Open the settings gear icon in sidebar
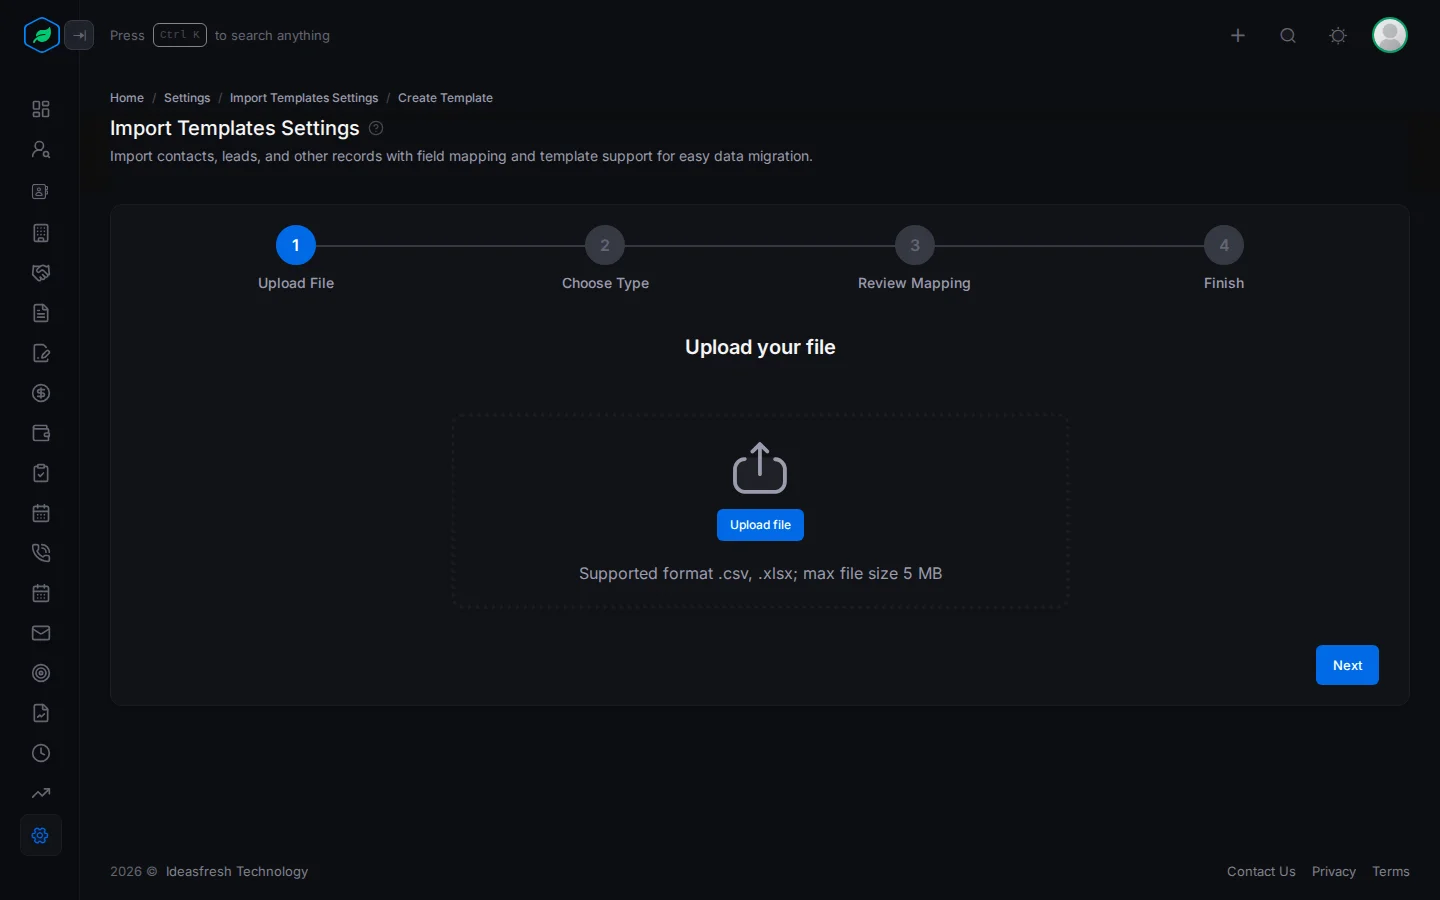The image size is (1440, 900). point(41,835)
